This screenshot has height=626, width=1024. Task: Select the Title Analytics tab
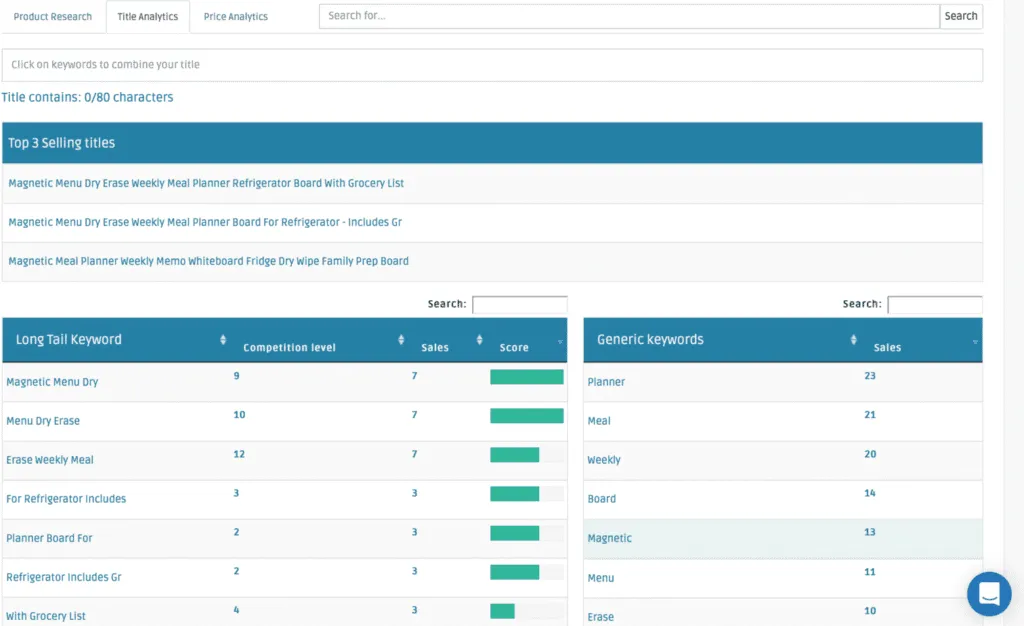click(148, 17)
